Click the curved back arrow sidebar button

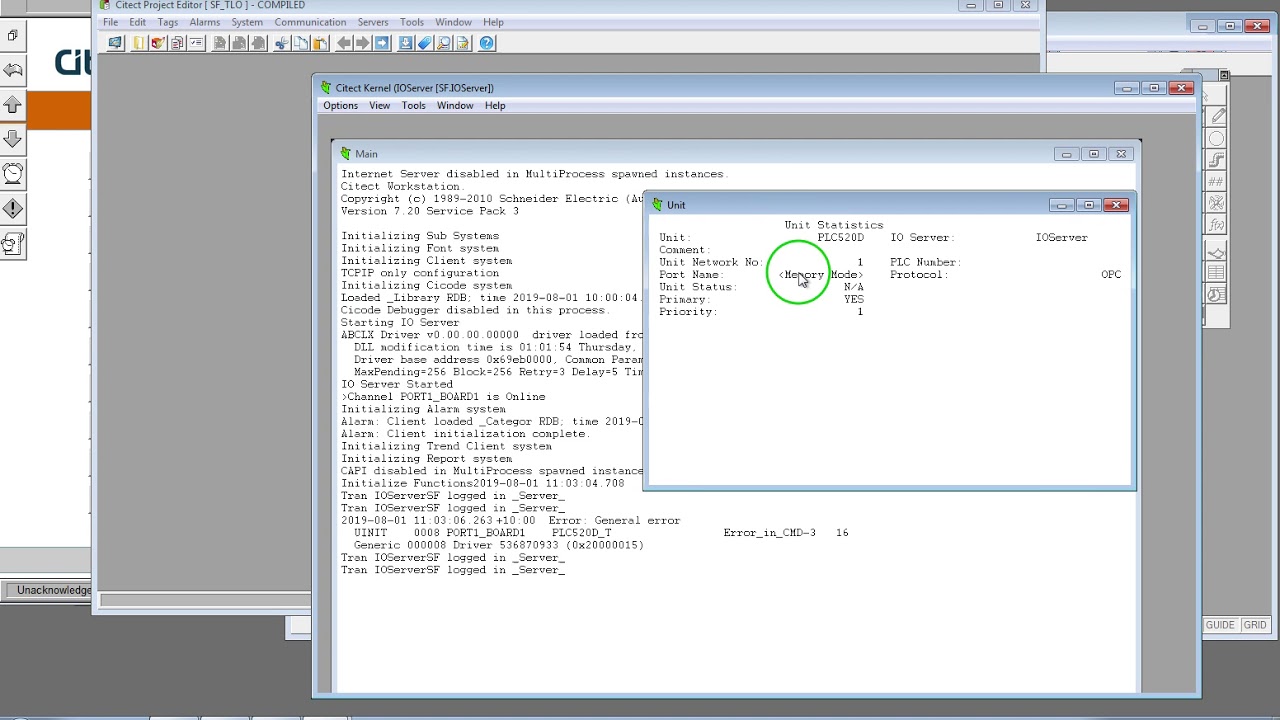(13, 69)
